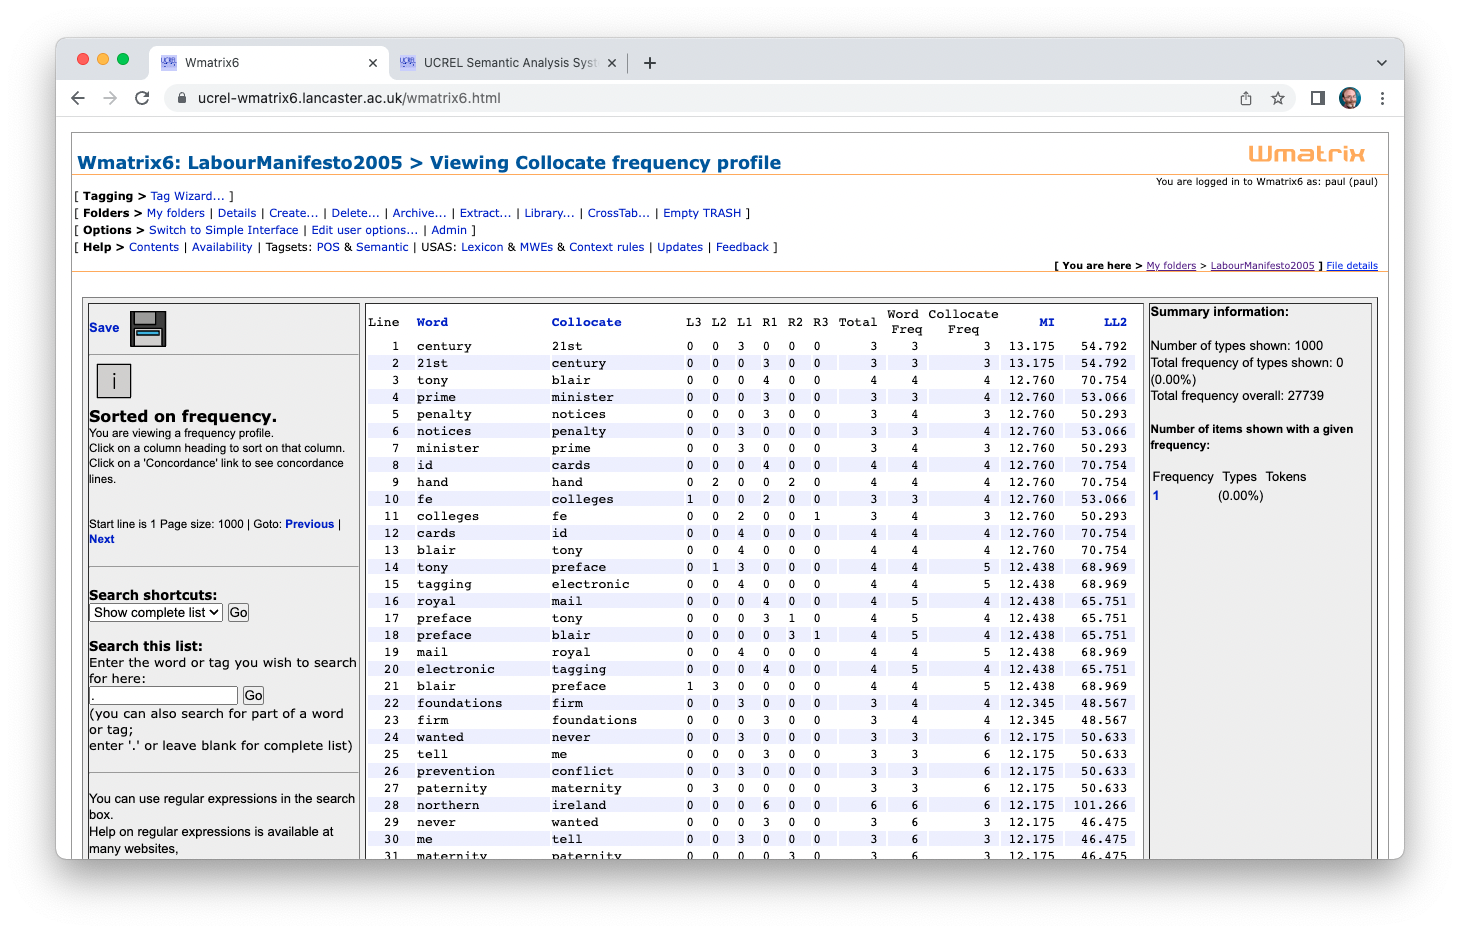This screenshot has height=933, width=1460.
Task: Click the browser back arrow
Action: coord(78,98)
